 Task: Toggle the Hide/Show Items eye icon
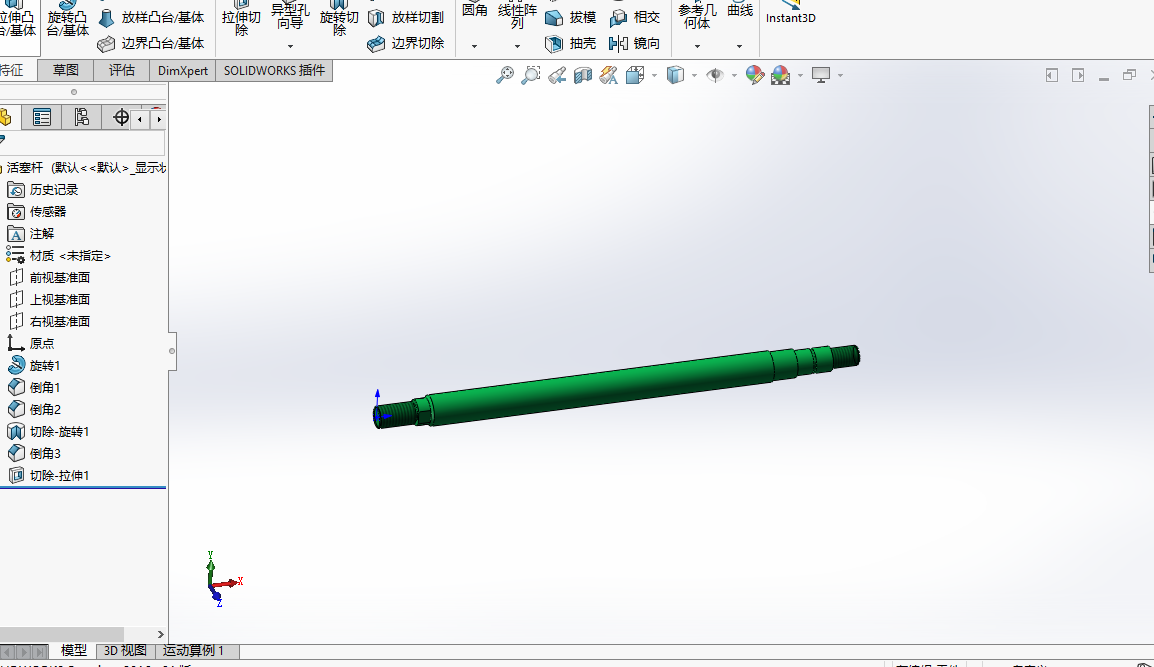tap(714, 75)
